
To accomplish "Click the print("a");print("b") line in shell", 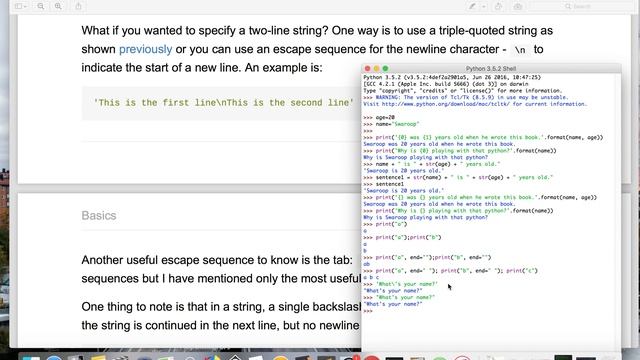I will click(x=402, y=238).
